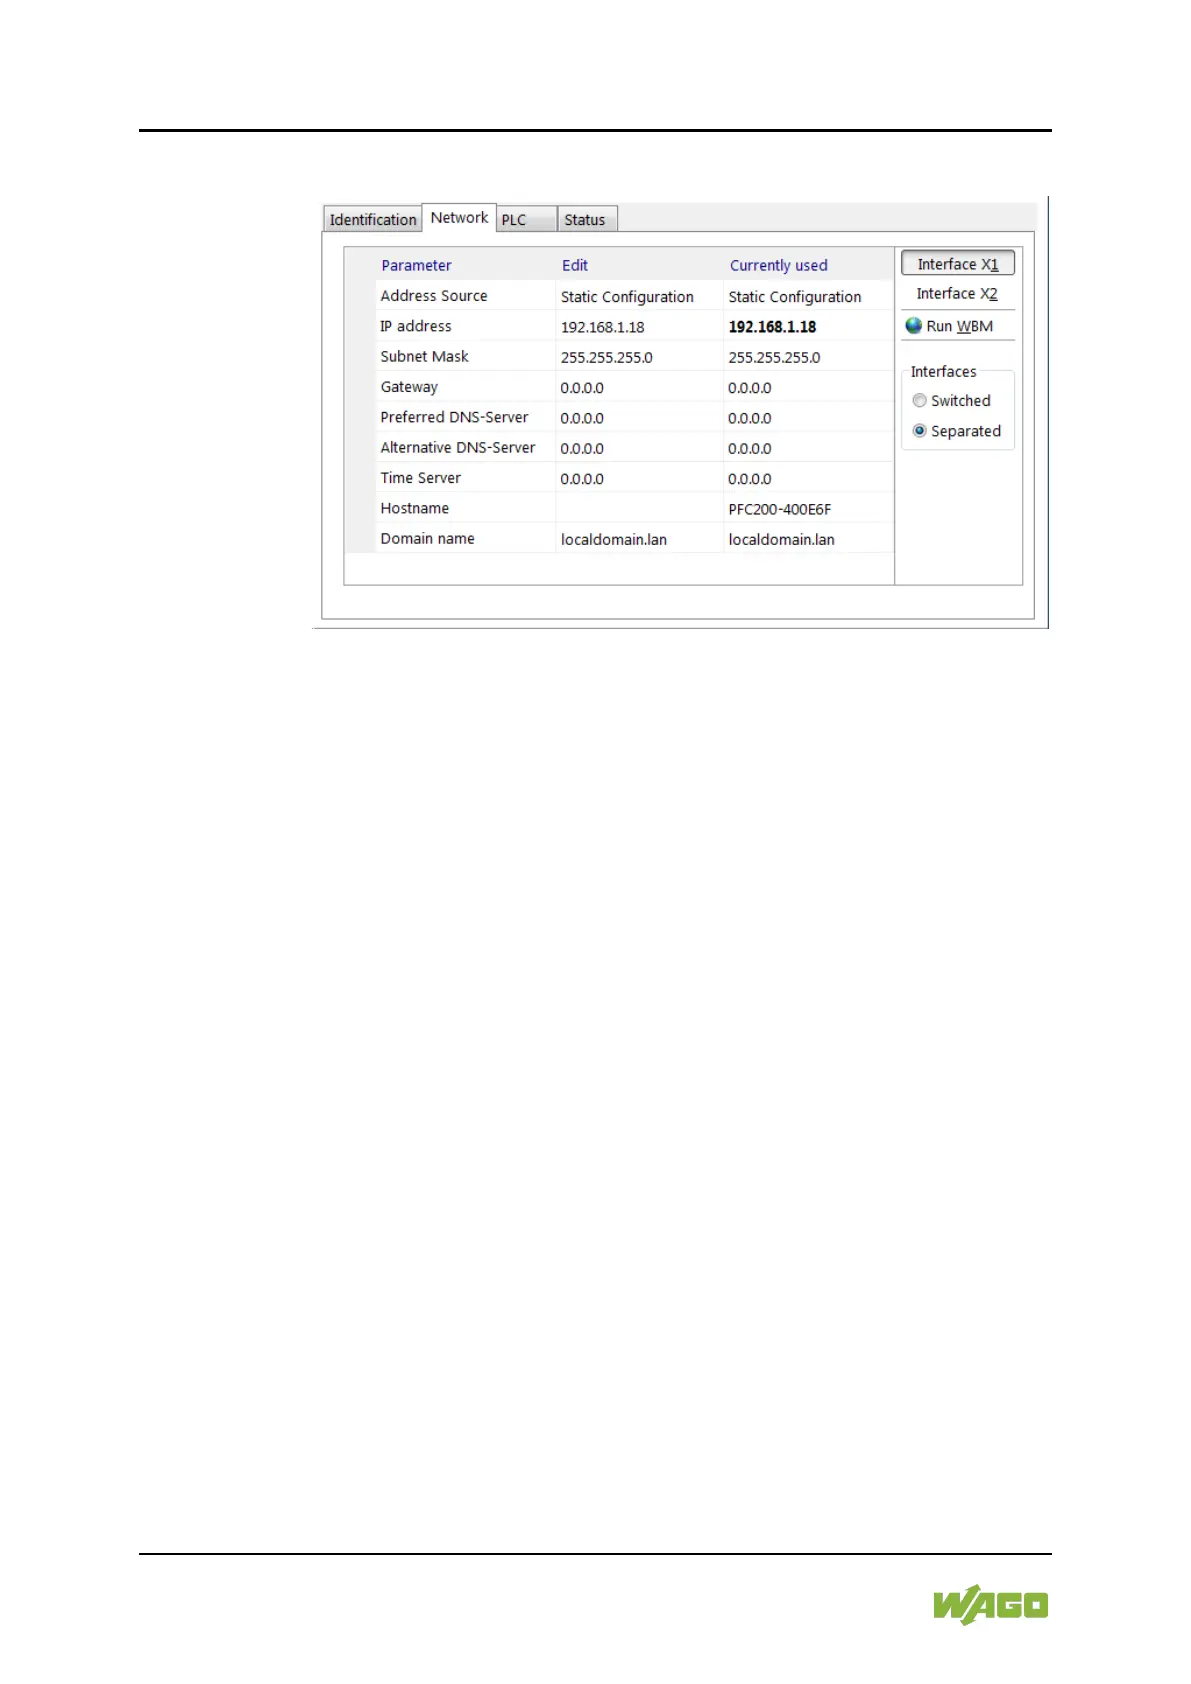Image resolution: width=1191 pixels, height=1684 pixels.
Task: Click the Time Server parameter label
Action: (420, 478)
